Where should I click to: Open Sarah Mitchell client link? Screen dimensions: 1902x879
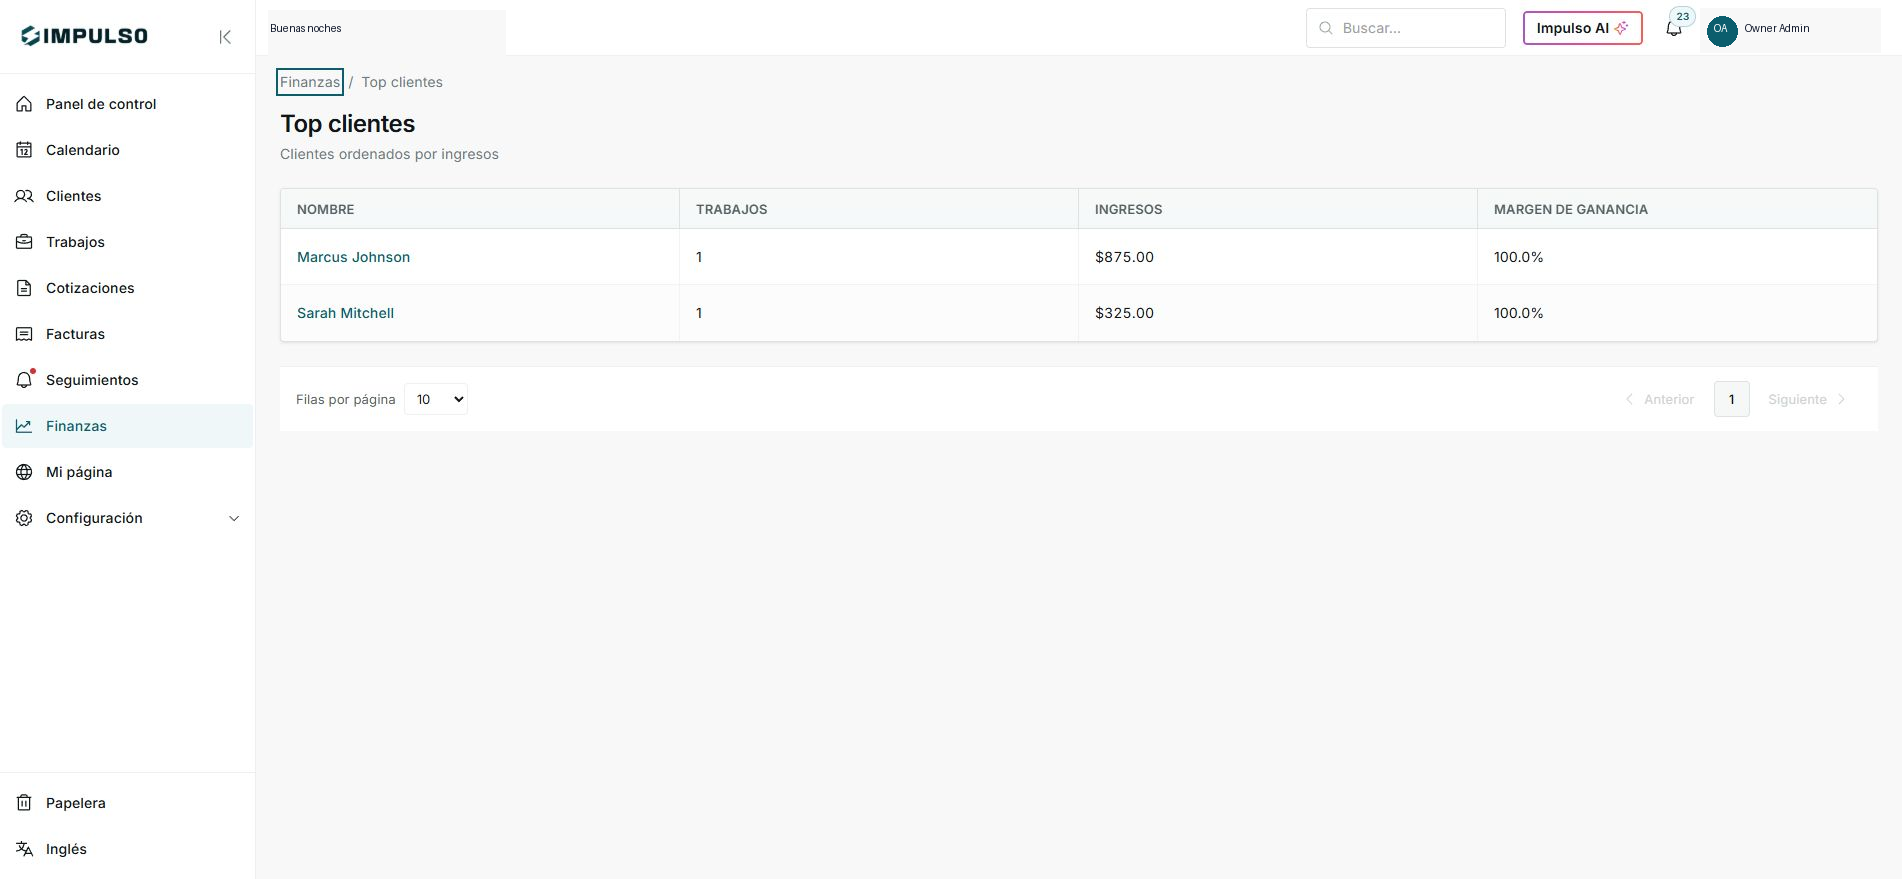345,313
